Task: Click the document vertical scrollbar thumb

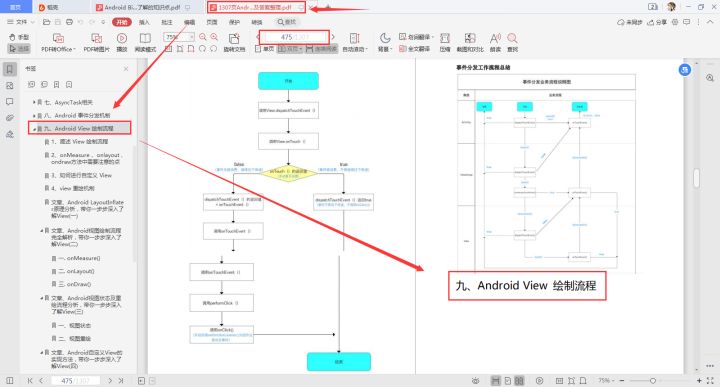Action: point(697,178)
